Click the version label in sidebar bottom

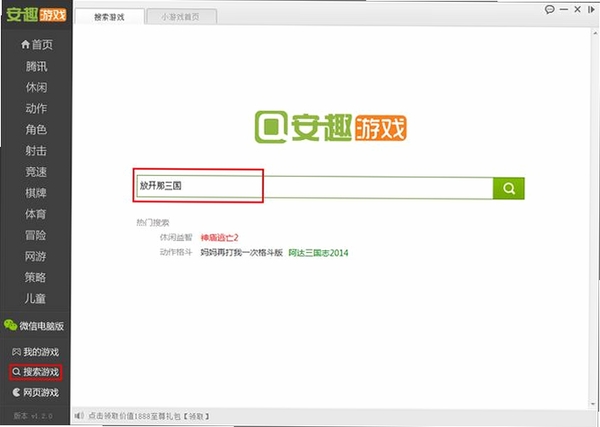click(x=33, y=416)
